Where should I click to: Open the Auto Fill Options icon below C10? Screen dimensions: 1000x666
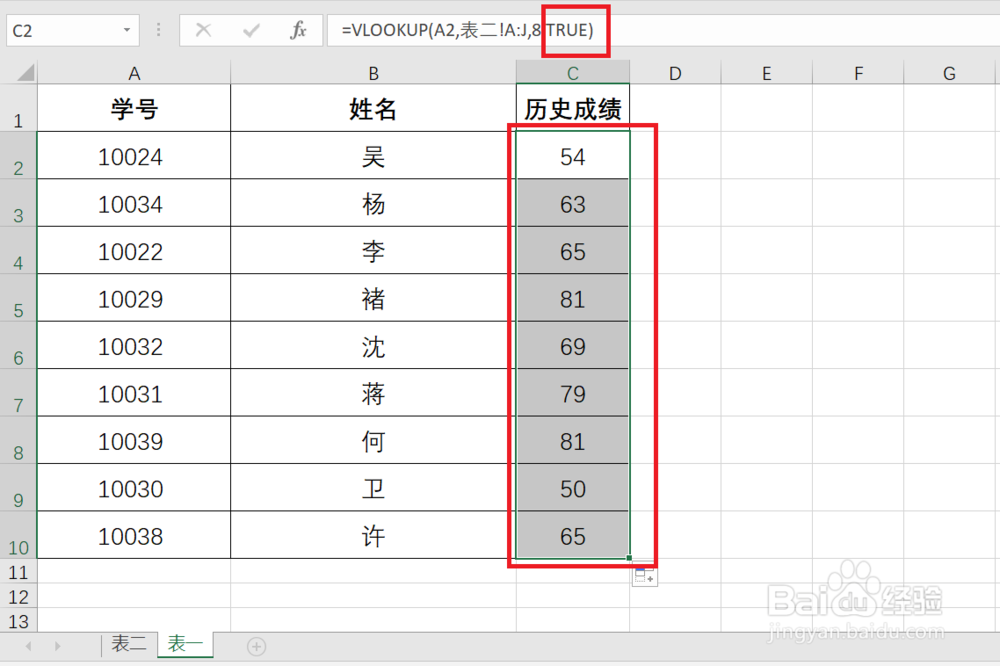click(645, 576)
